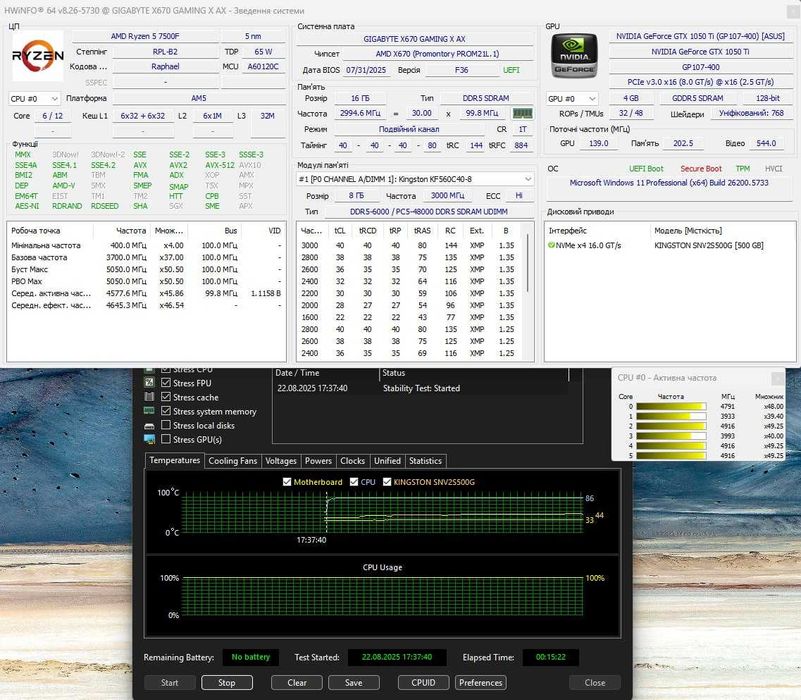Expand the memory module Kingston KF560C40-8 dropdown

click(415, 179)
